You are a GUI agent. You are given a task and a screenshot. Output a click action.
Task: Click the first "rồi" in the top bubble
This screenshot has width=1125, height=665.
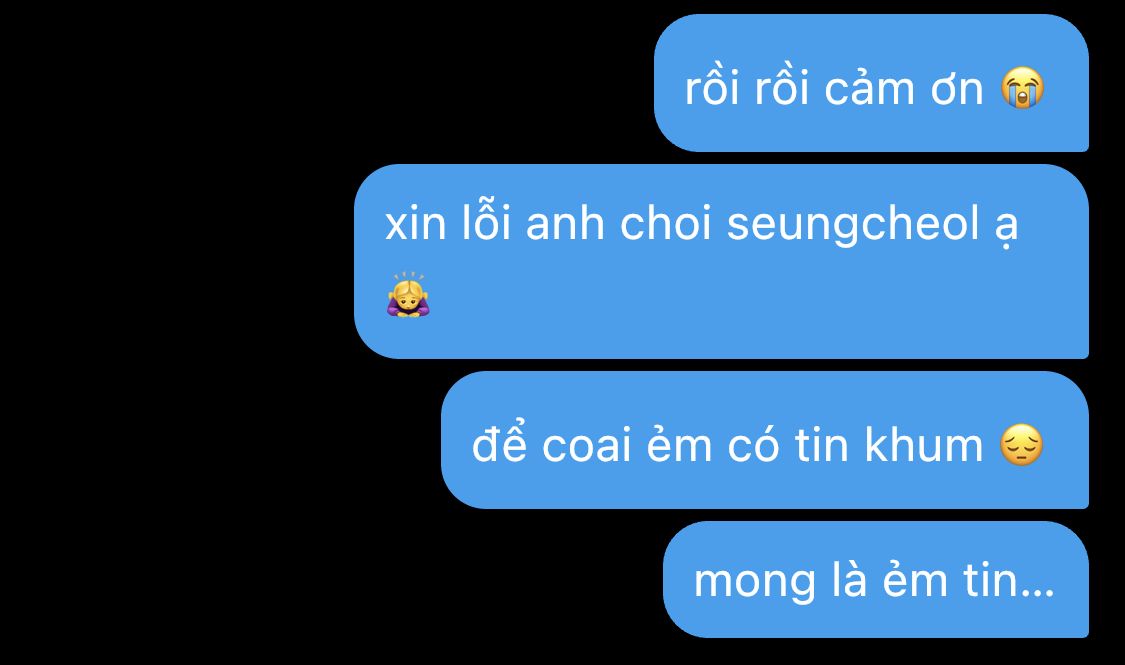(x=711, y=88)
